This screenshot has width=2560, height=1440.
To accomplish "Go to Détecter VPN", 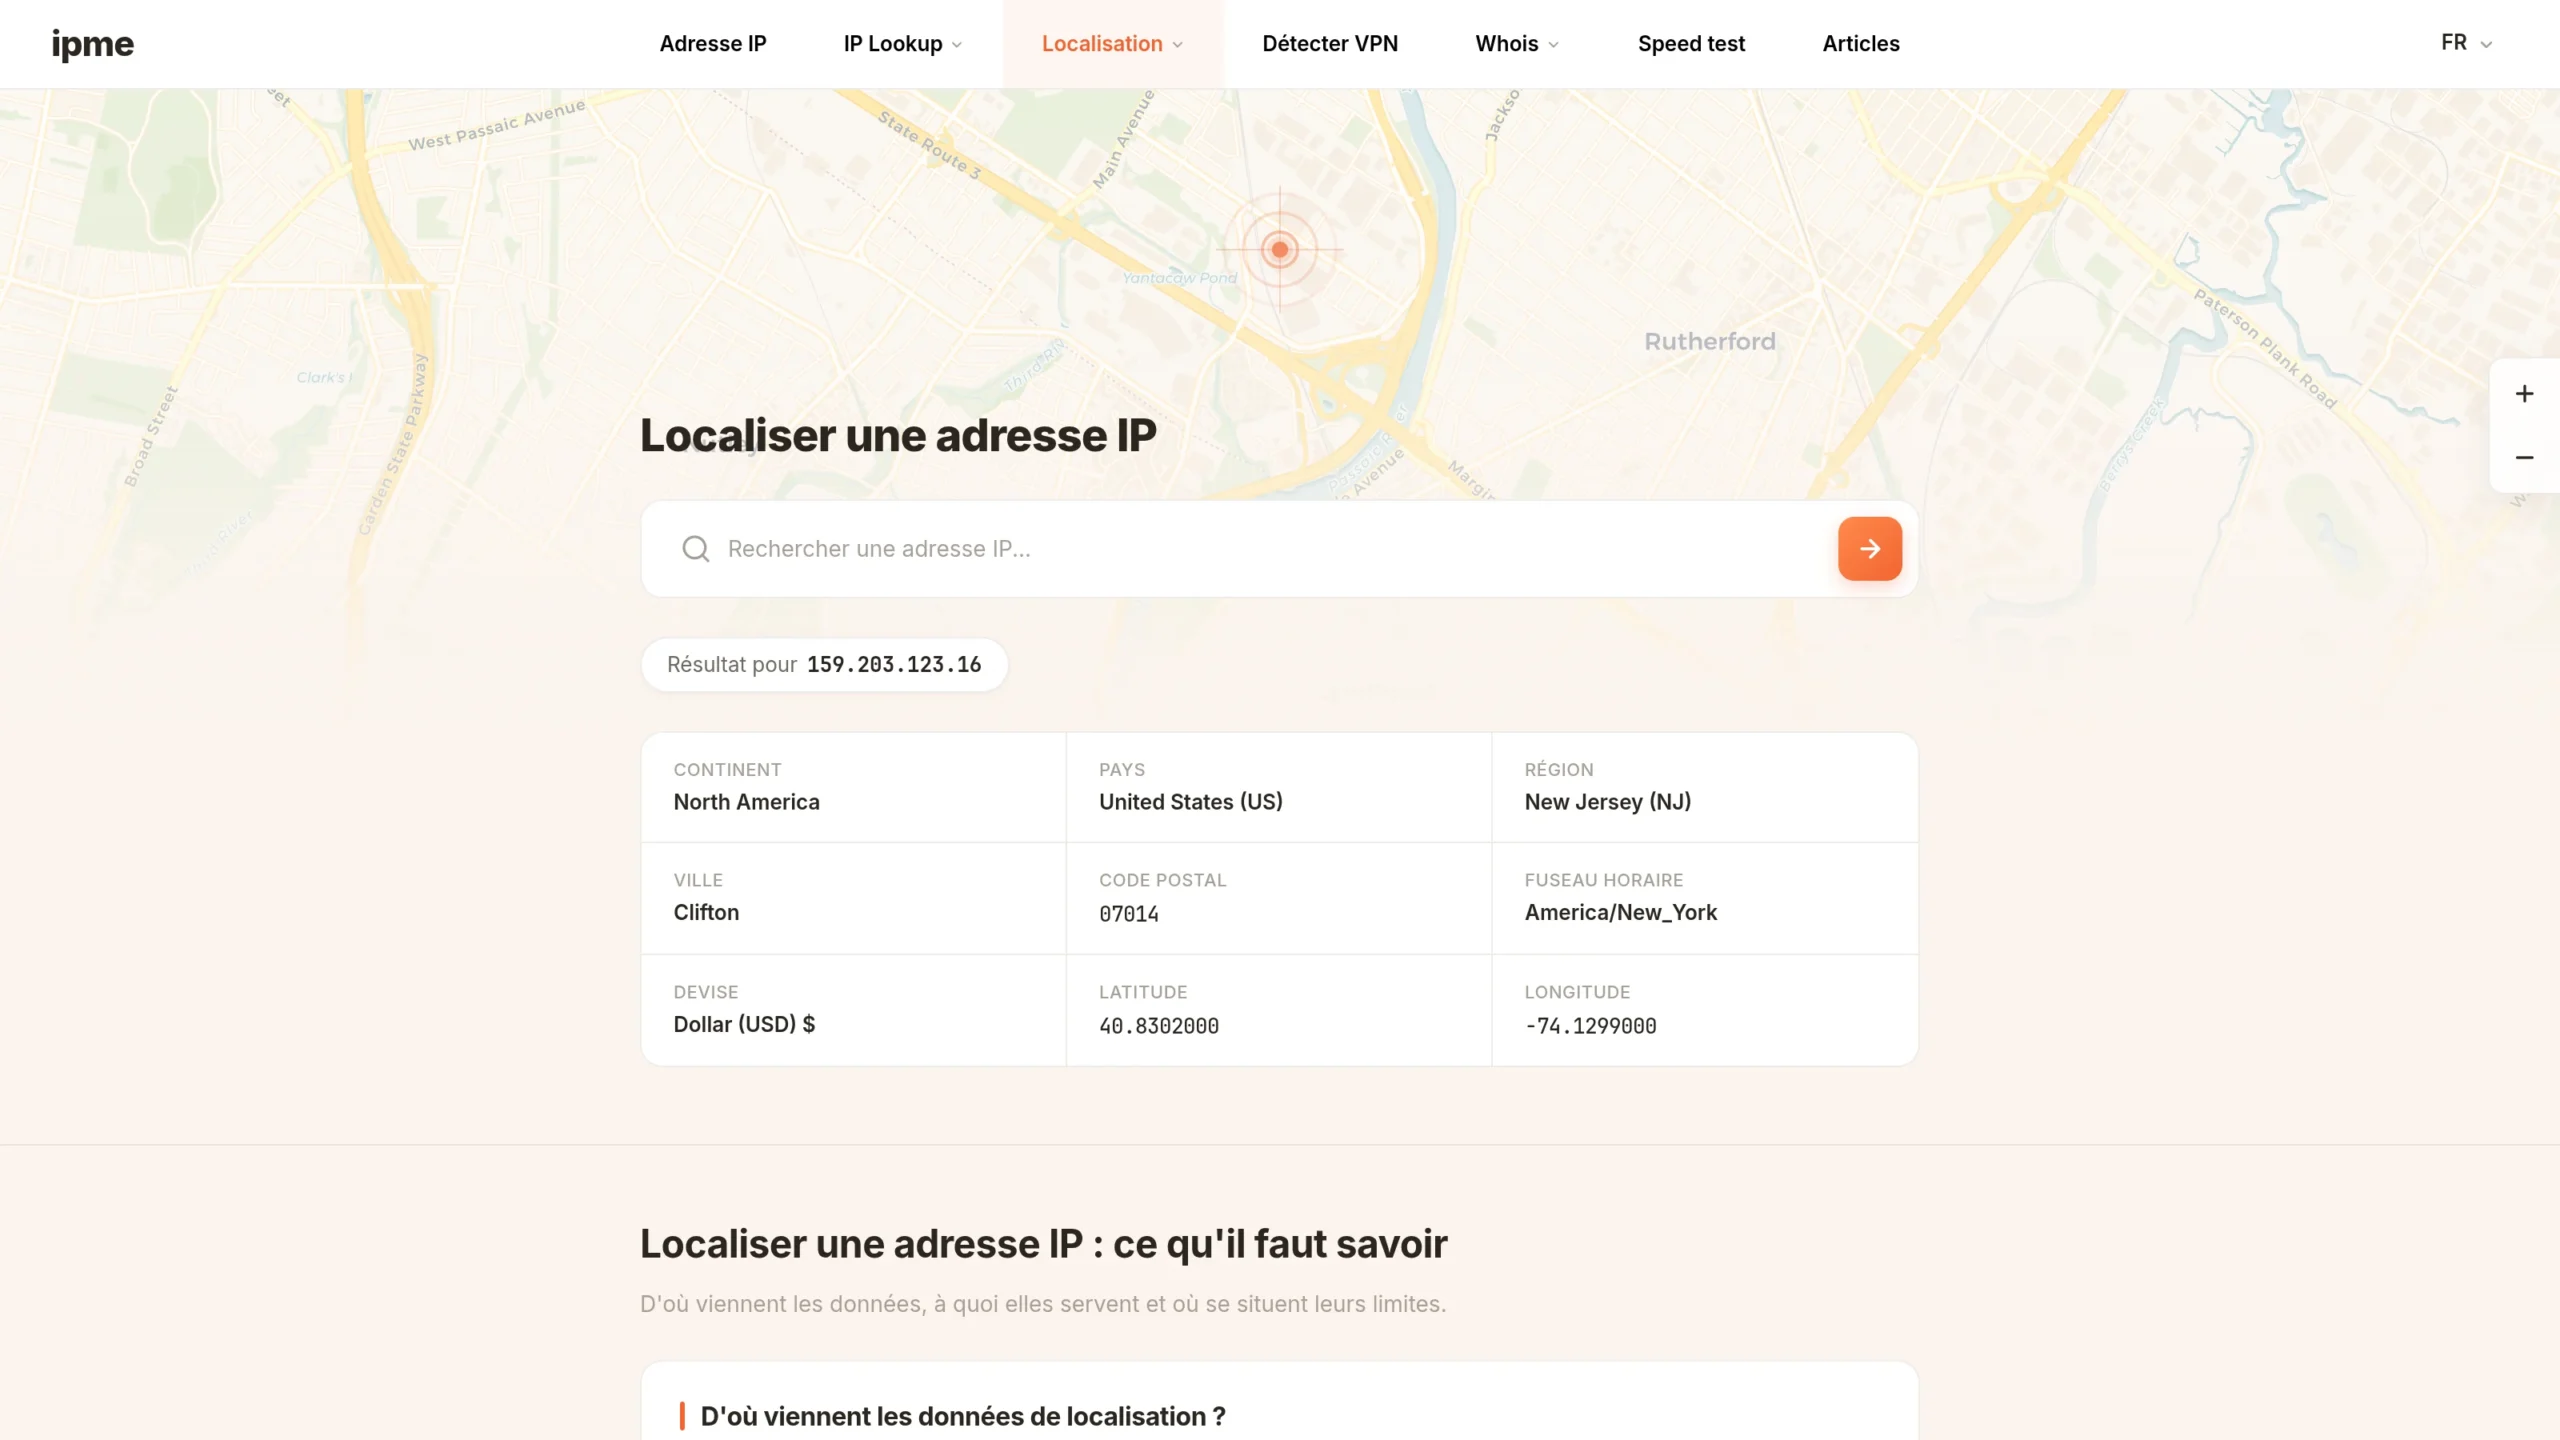I will 1330,44.
